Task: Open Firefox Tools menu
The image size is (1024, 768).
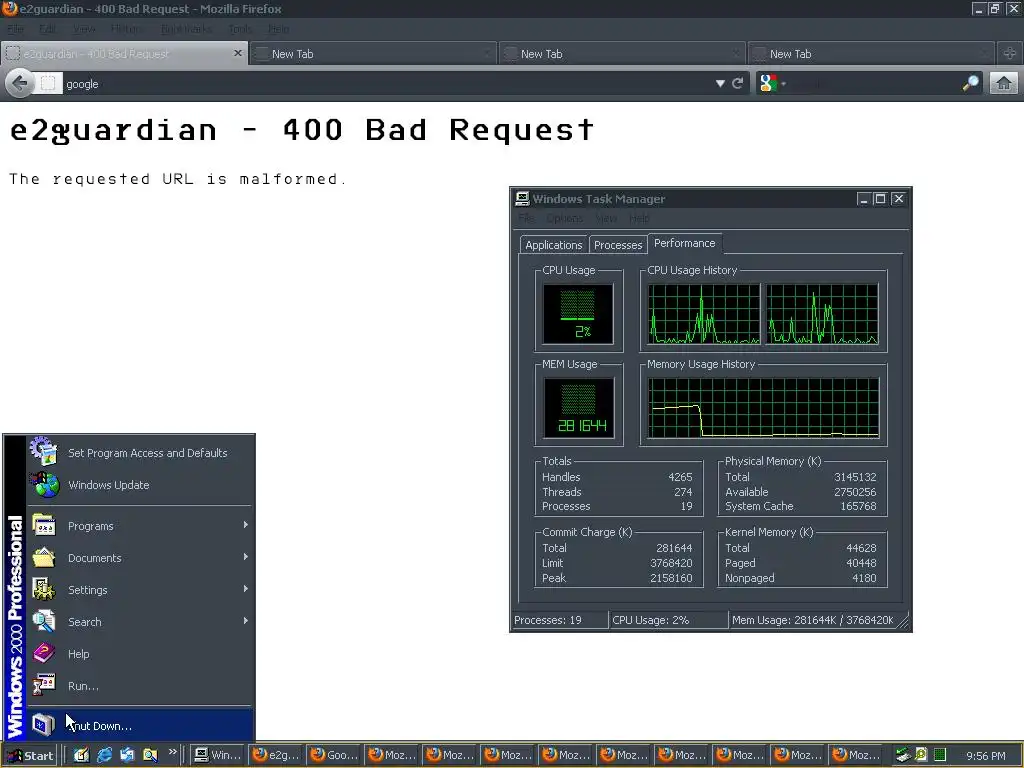Action: click(240, 29)
